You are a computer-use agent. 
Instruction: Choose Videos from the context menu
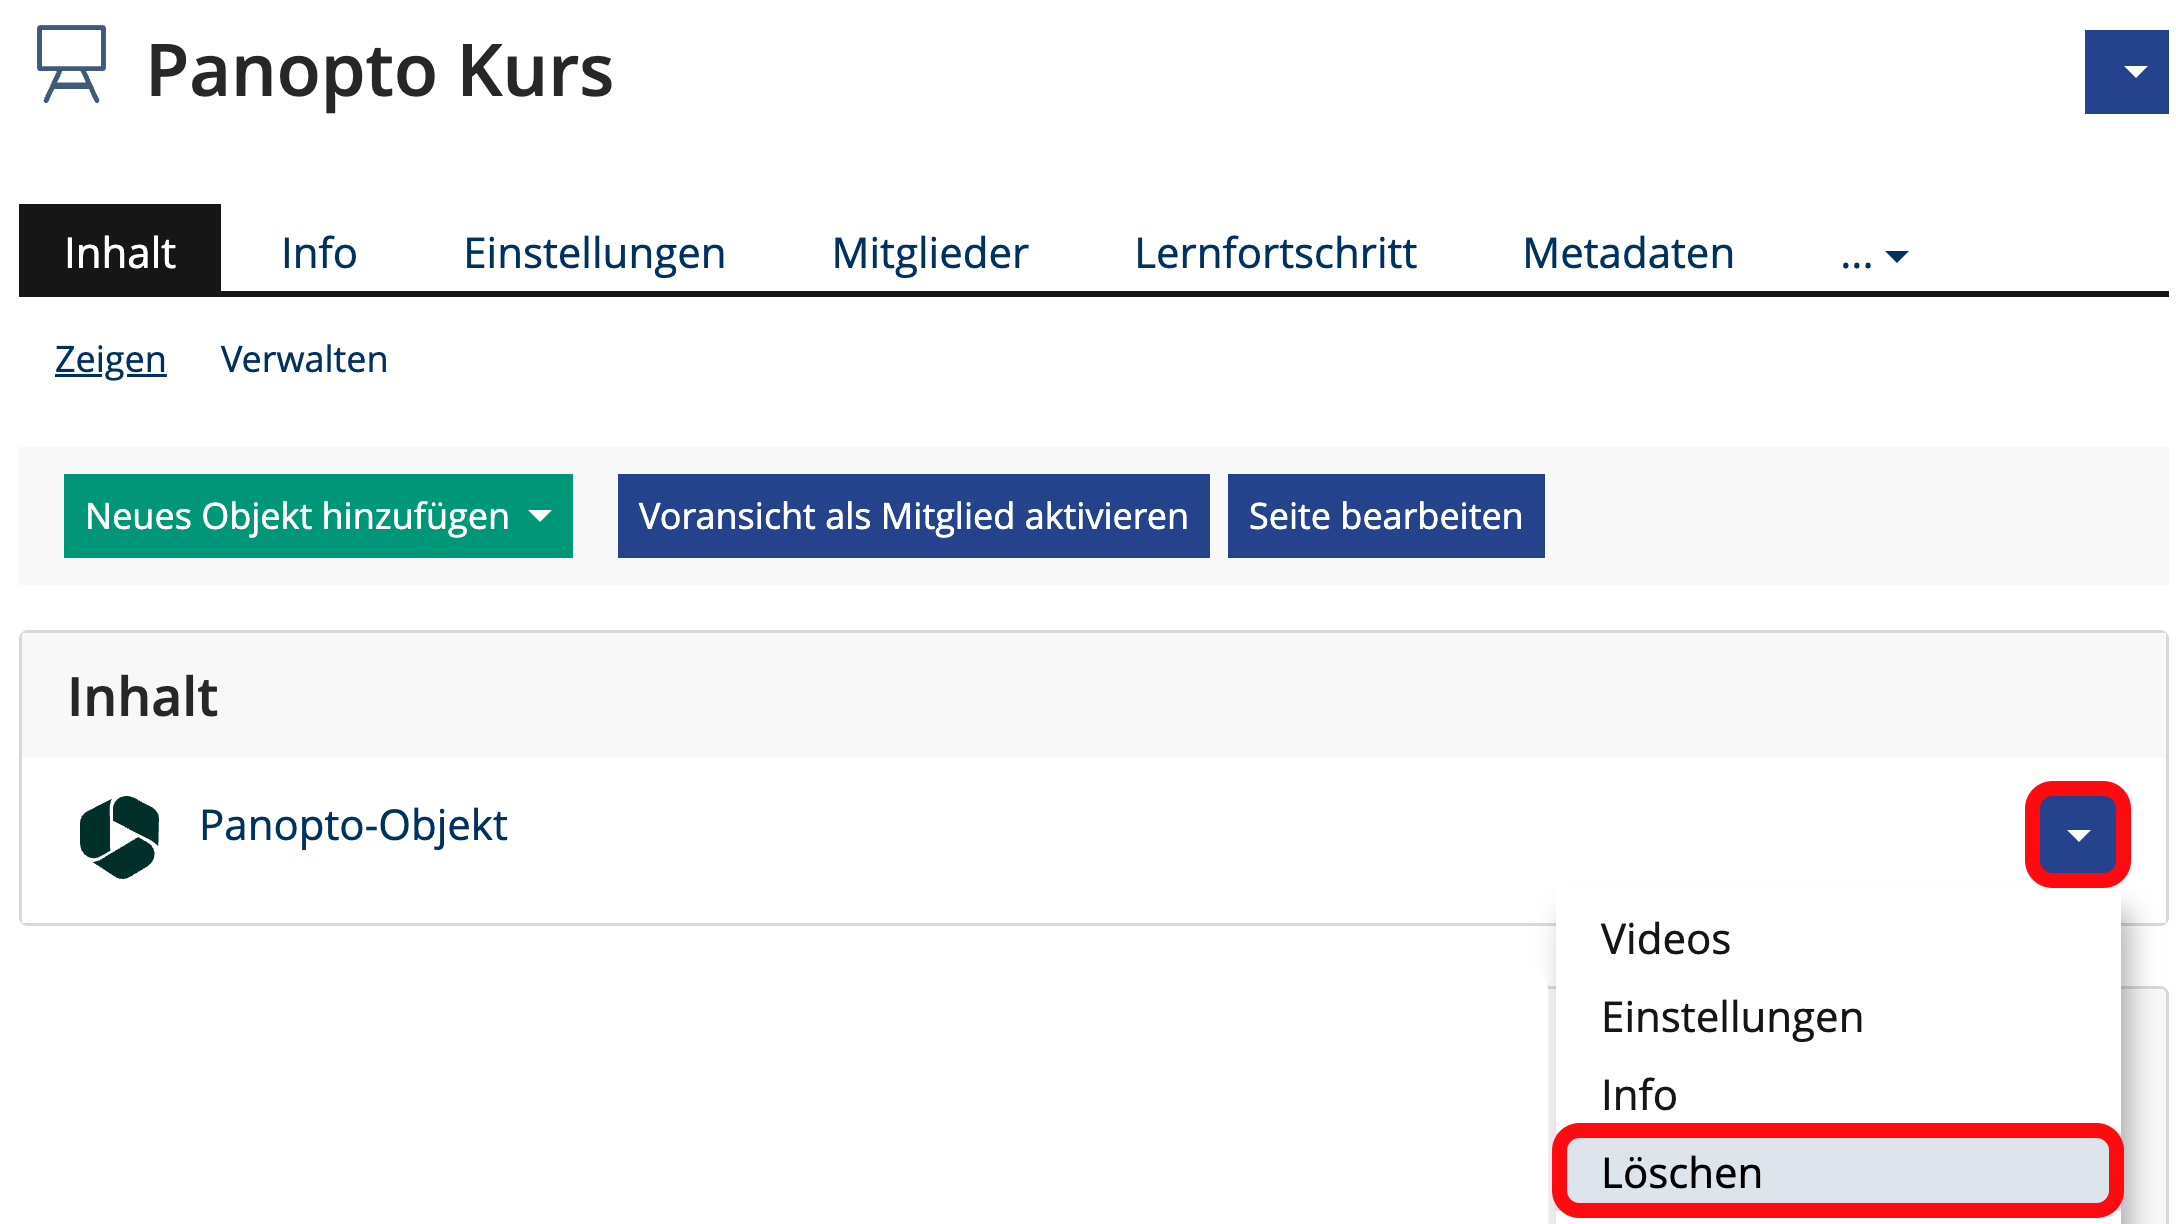pyautogui.click(x=1838, y=939)
